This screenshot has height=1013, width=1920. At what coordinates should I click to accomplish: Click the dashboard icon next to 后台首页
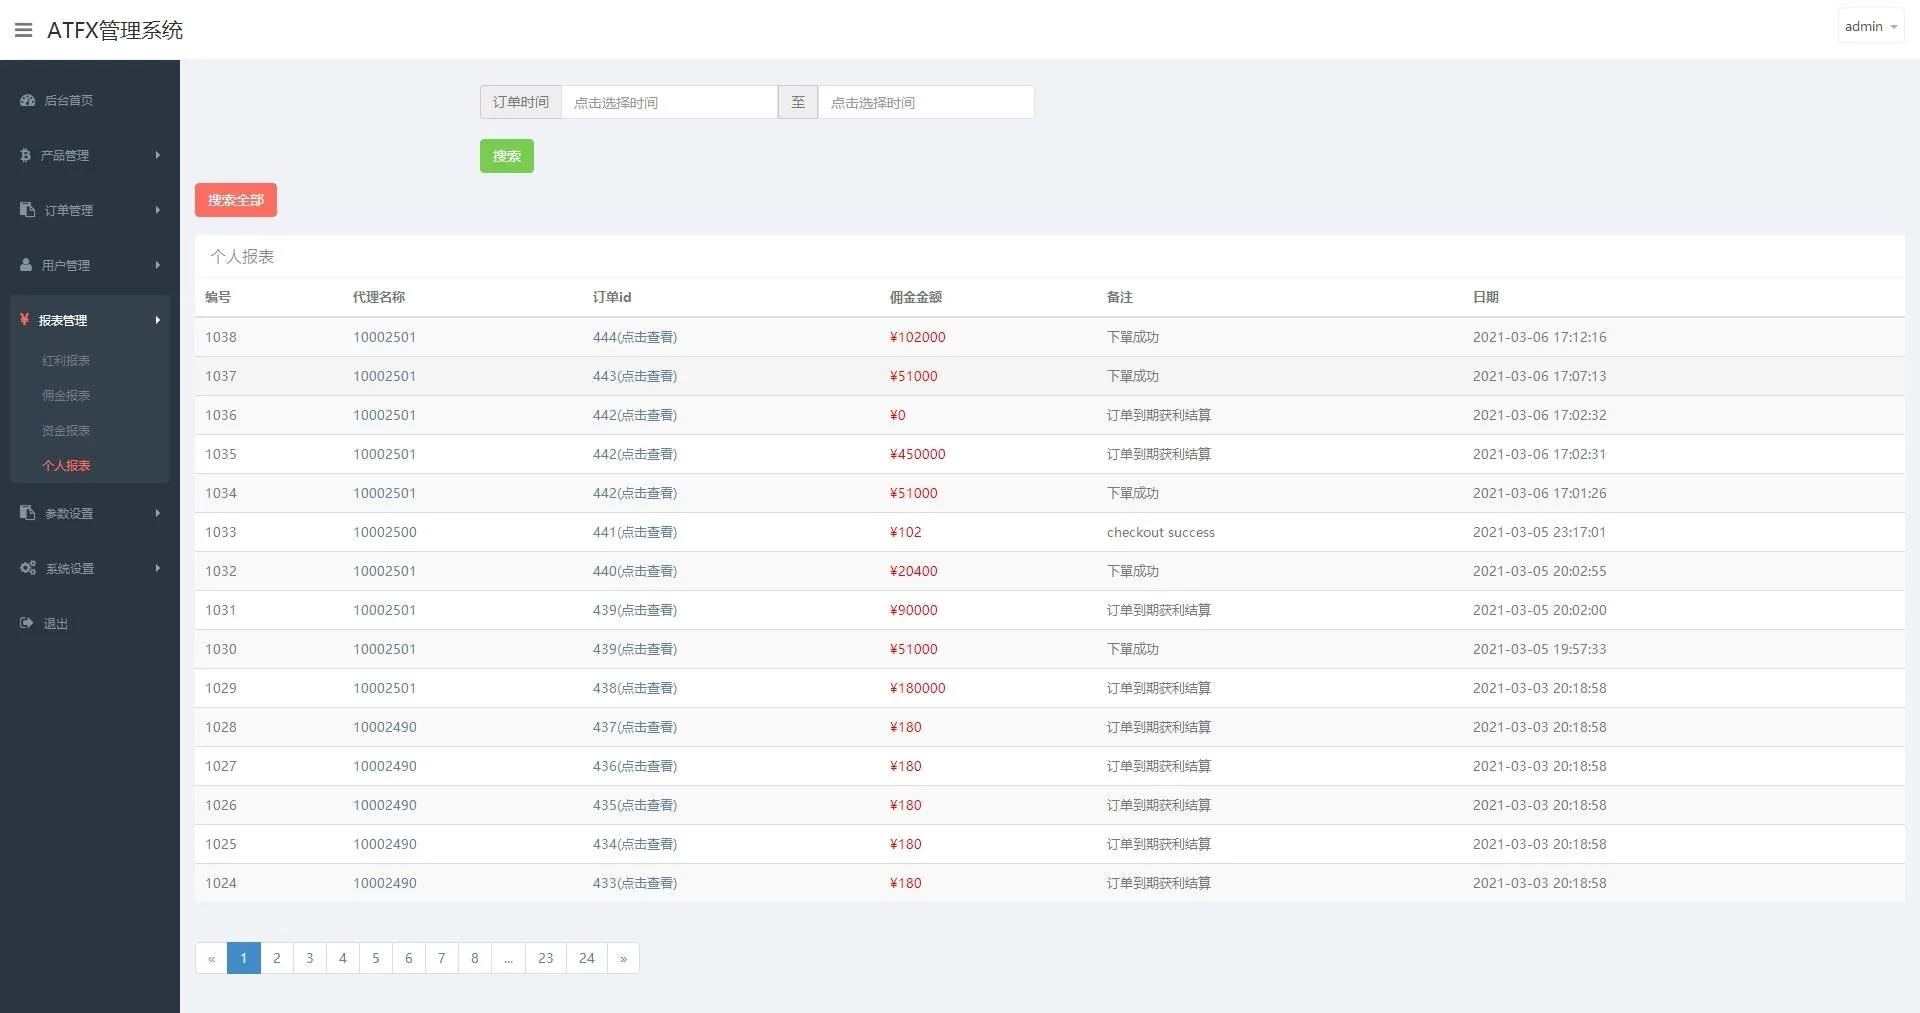[27, 100]
